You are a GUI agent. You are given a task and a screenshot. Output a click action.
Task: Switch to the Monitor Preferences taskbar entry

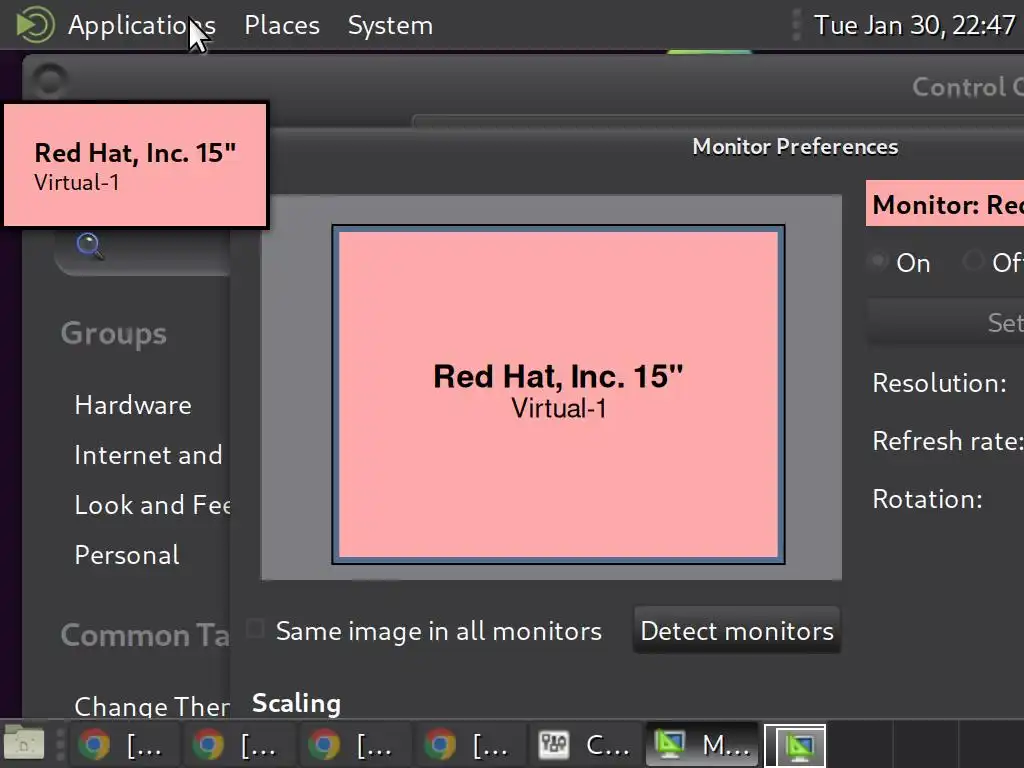(702, 745)
